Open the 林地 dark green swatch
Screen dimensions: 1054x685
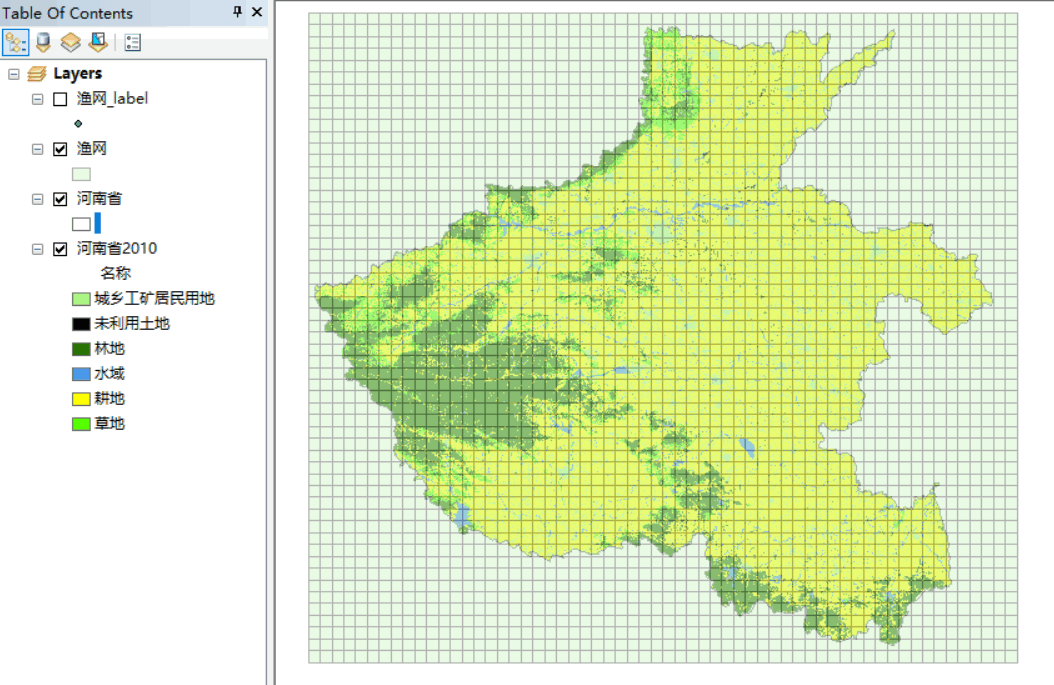click(x=81, y=349)
